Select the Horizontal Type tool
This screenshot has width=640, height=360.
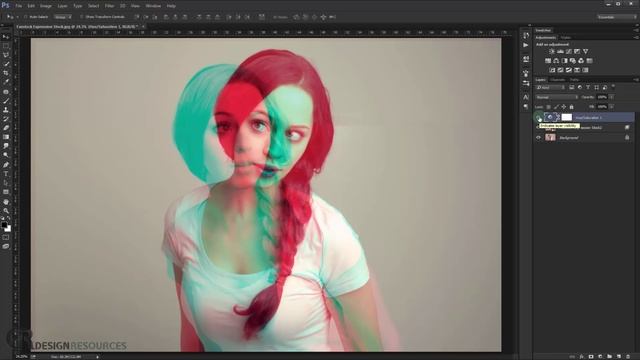pyautogui.click(x=6, y=174)
